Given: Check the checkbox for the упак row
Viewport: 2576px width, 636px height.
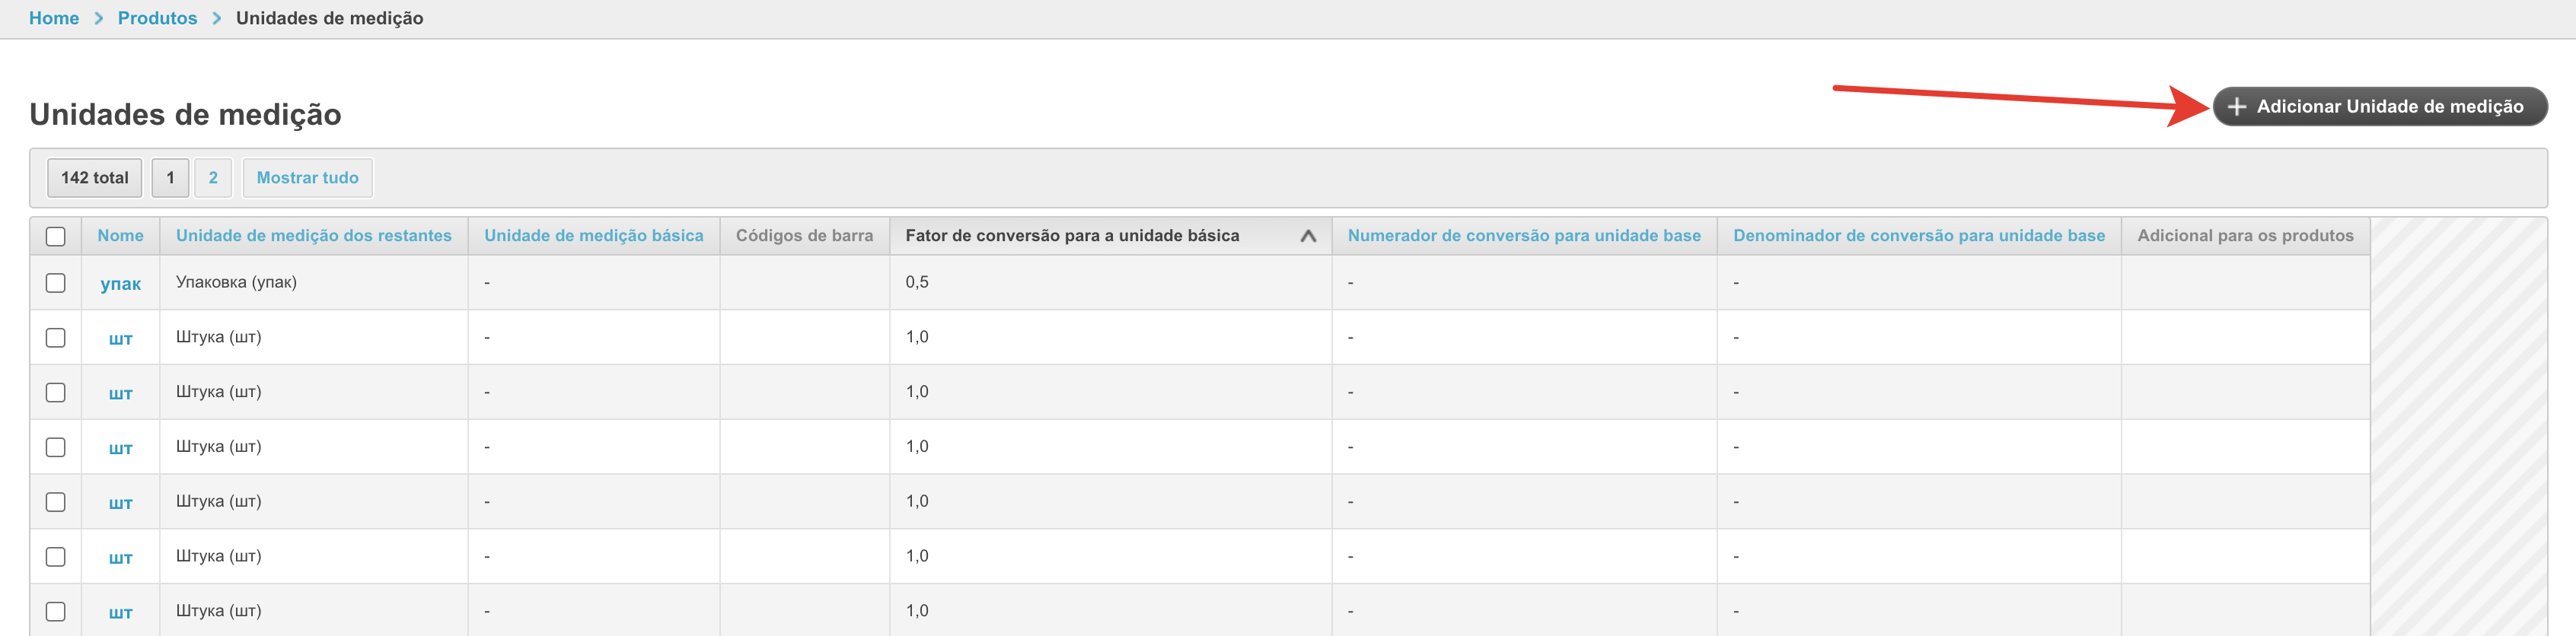Looking at the screenshot, I should pos(56,283).
